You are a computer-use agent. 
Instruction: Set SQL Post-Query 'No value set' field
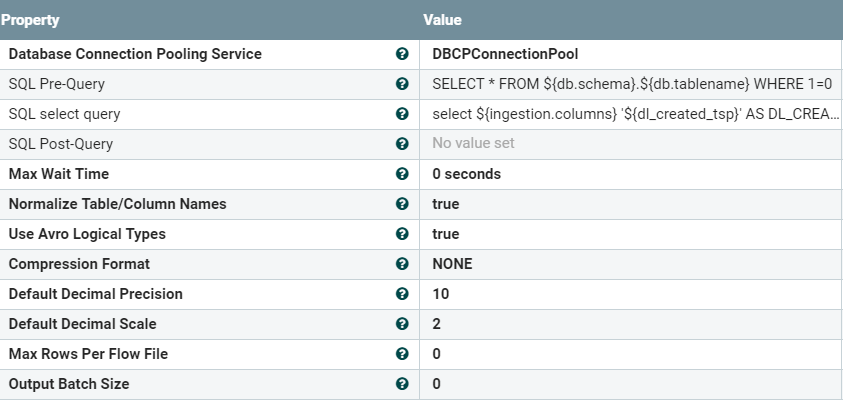(x=473, y=144)
